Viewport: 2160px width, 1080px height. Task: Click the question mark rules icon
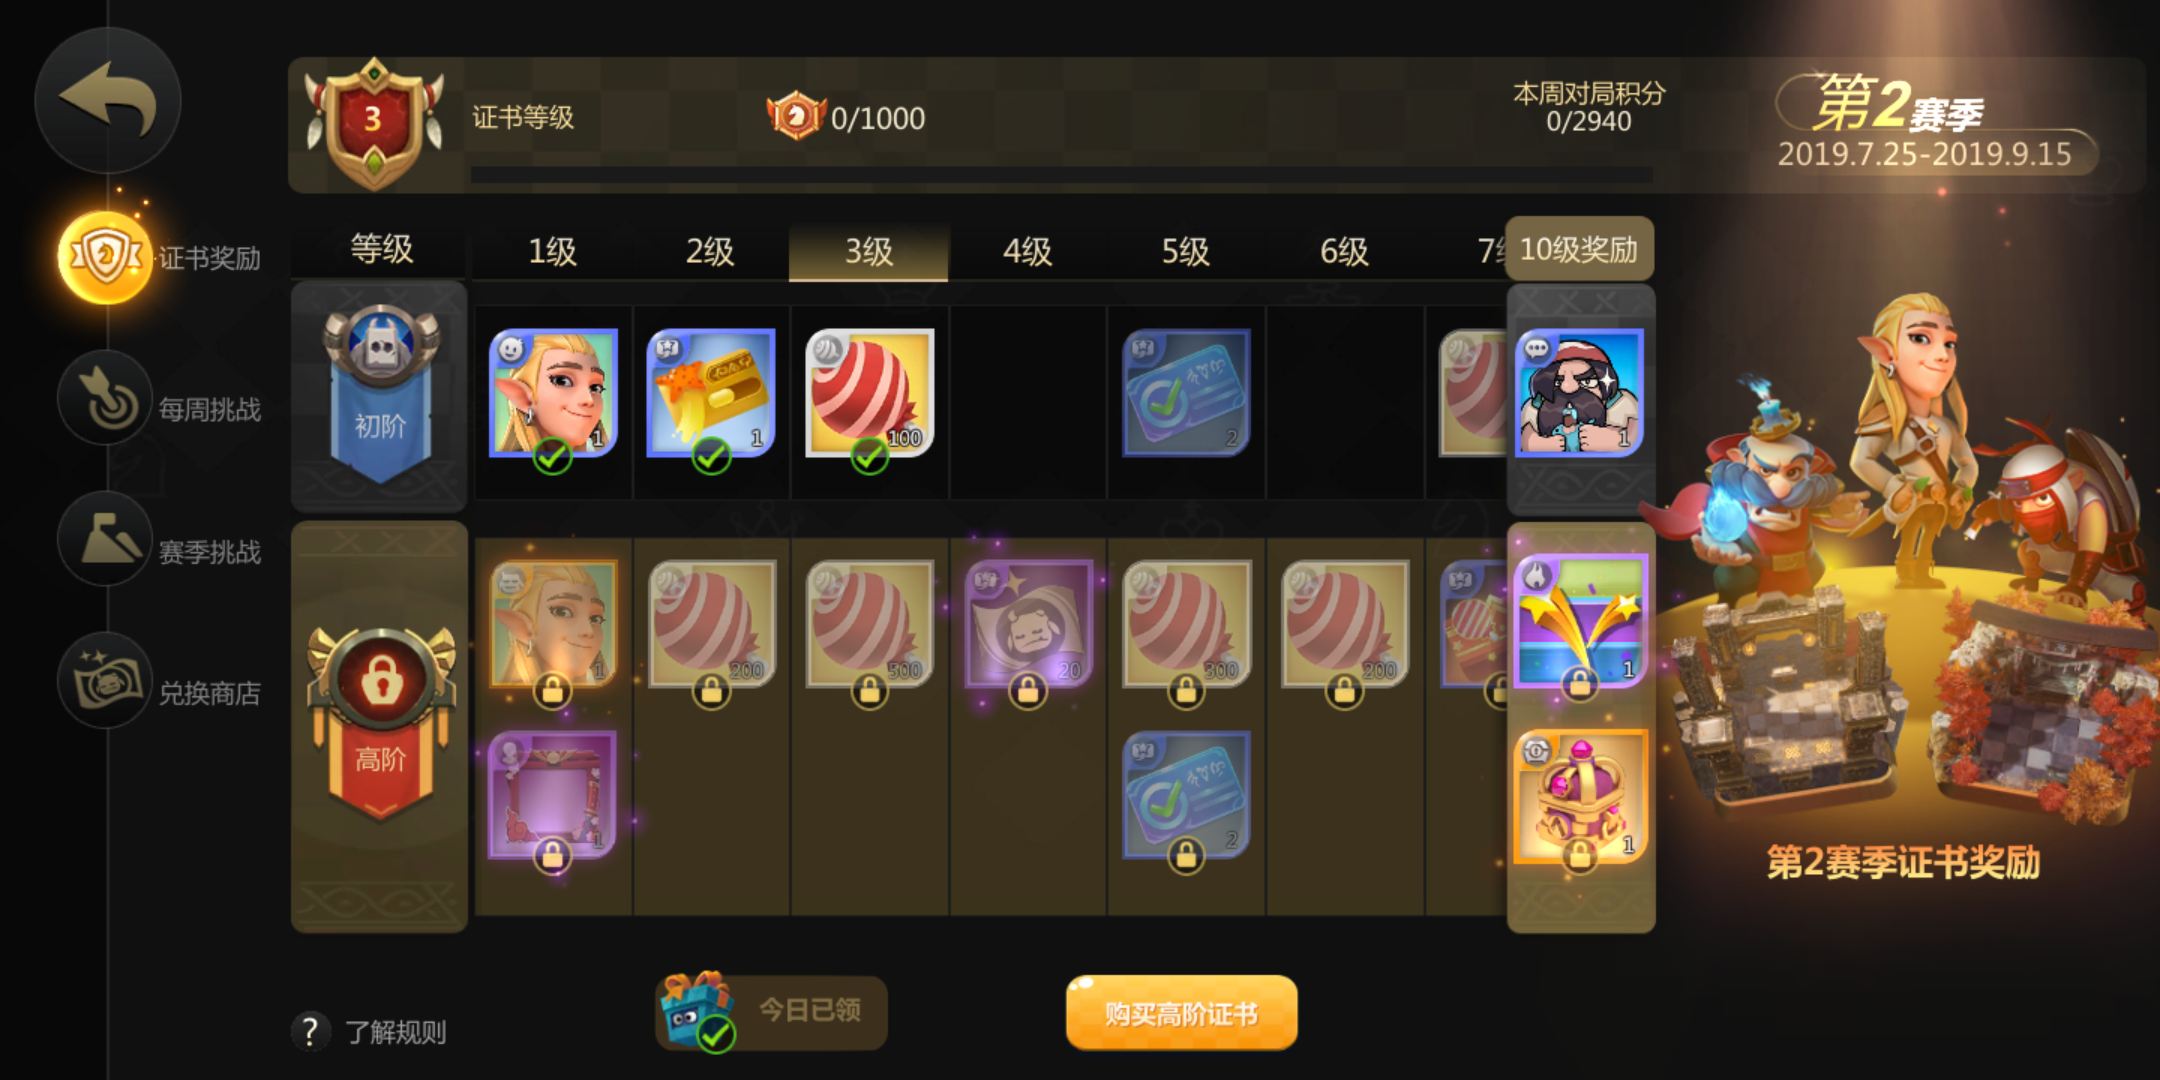pos(310,1030)
